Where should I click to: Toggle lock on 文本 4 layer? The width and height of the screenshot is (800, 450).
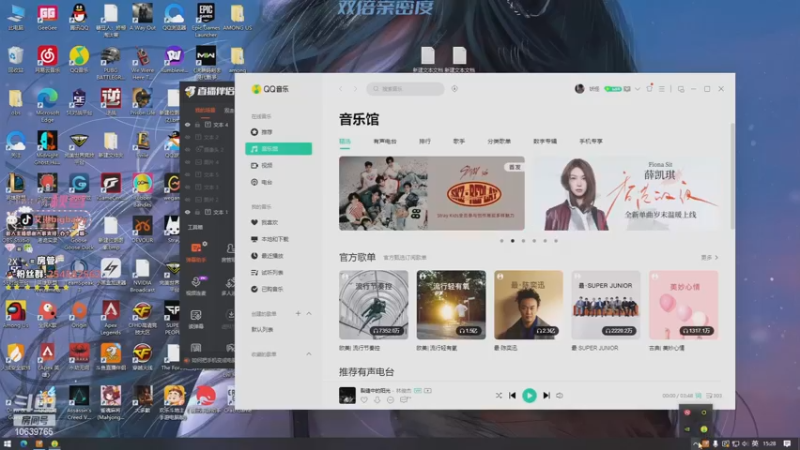(x=197, y=124)
